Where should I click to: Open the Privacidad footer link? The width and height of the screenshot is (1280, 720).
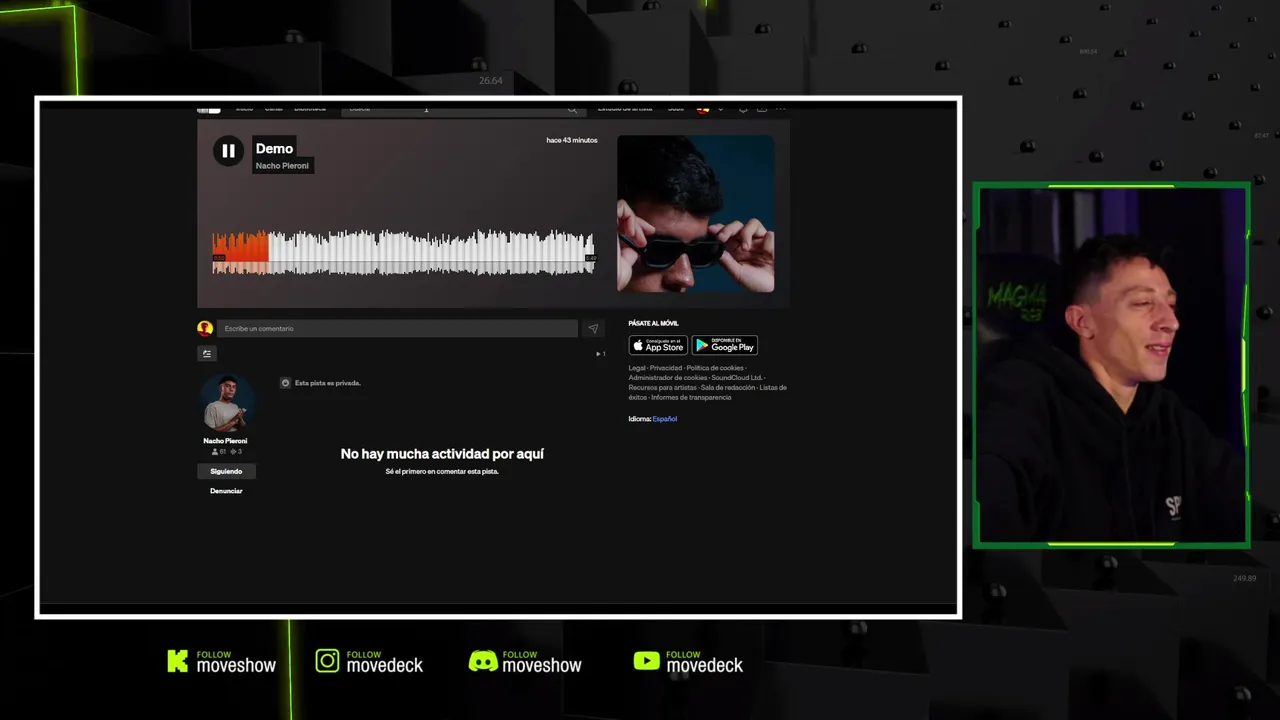pos(666,368)
